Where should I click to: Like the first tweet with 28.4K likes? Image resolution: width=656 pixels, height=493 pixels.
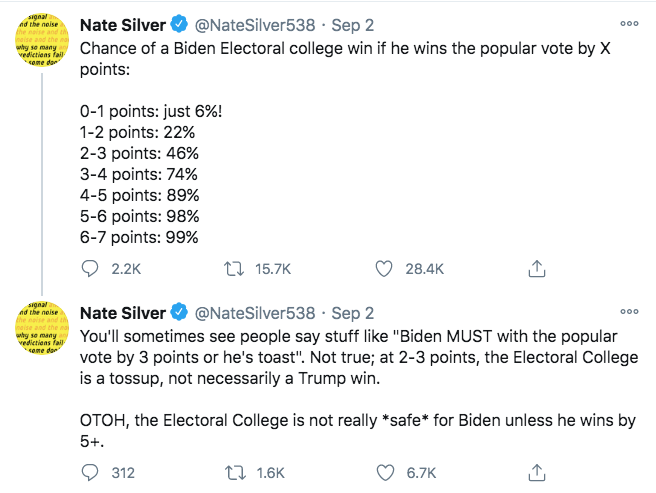(384, 269)
